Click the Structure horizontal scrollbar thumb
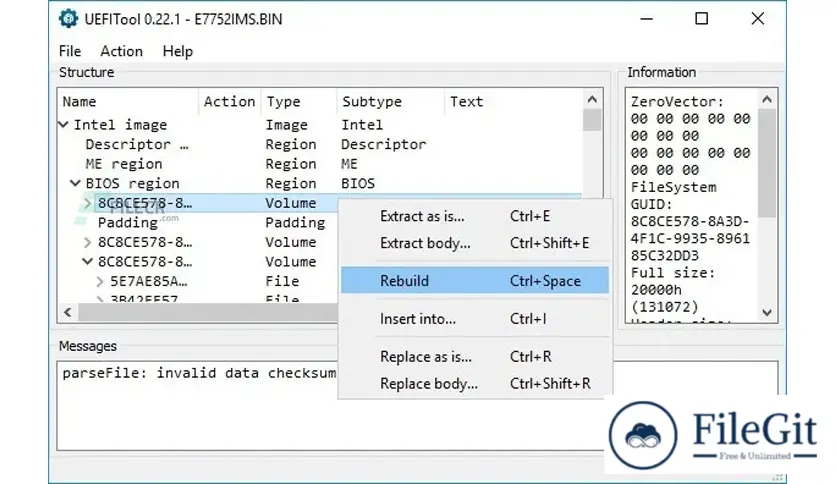This screenshot has width=836, height=484. (x=208, y=312)
